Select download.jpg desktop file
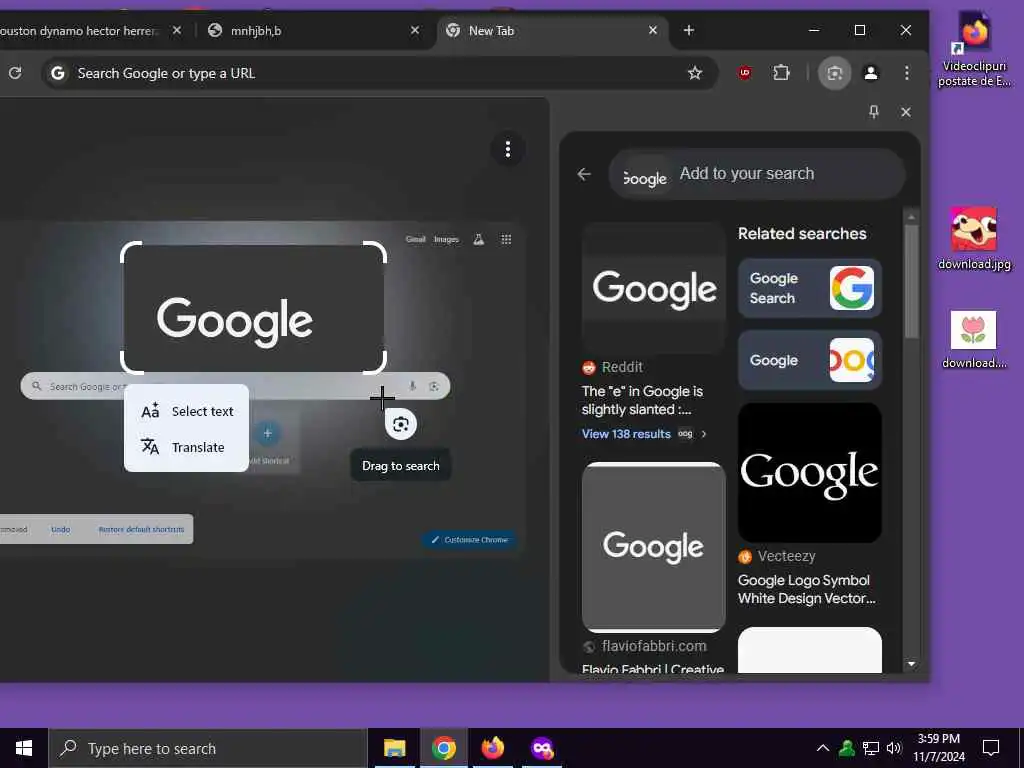 (x=974, y=238)
